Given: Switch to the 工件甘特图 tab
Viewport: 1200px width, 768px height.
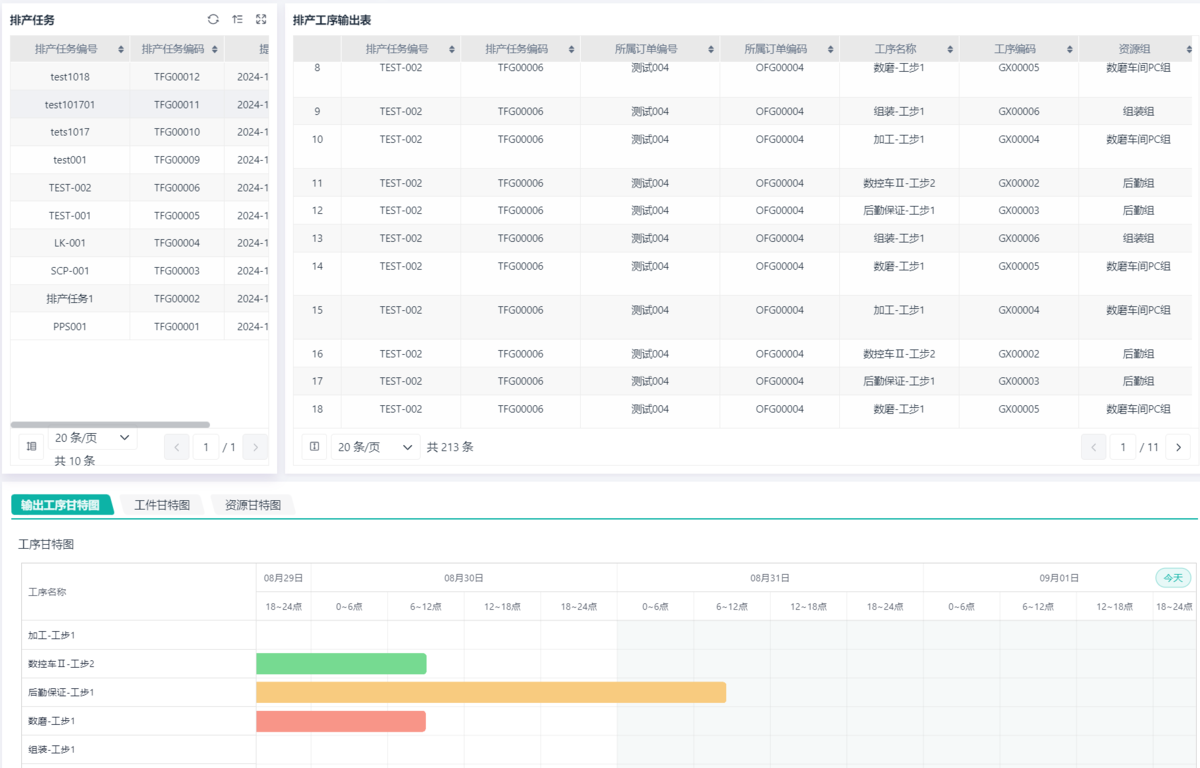Looking at the screenshot, I should click(162, 505).
